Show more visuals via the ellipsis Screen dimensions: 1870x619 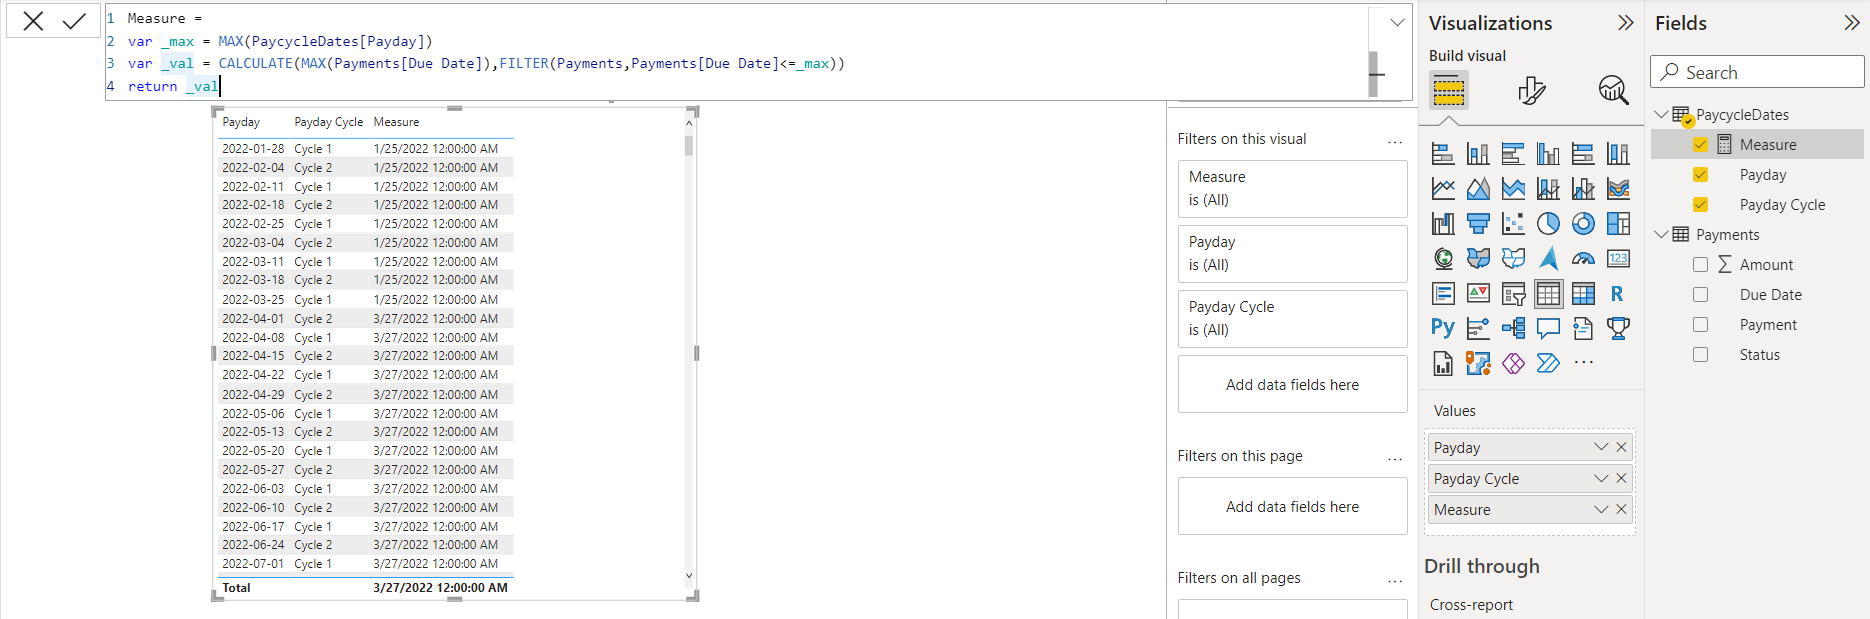[x=1583, y=362]
